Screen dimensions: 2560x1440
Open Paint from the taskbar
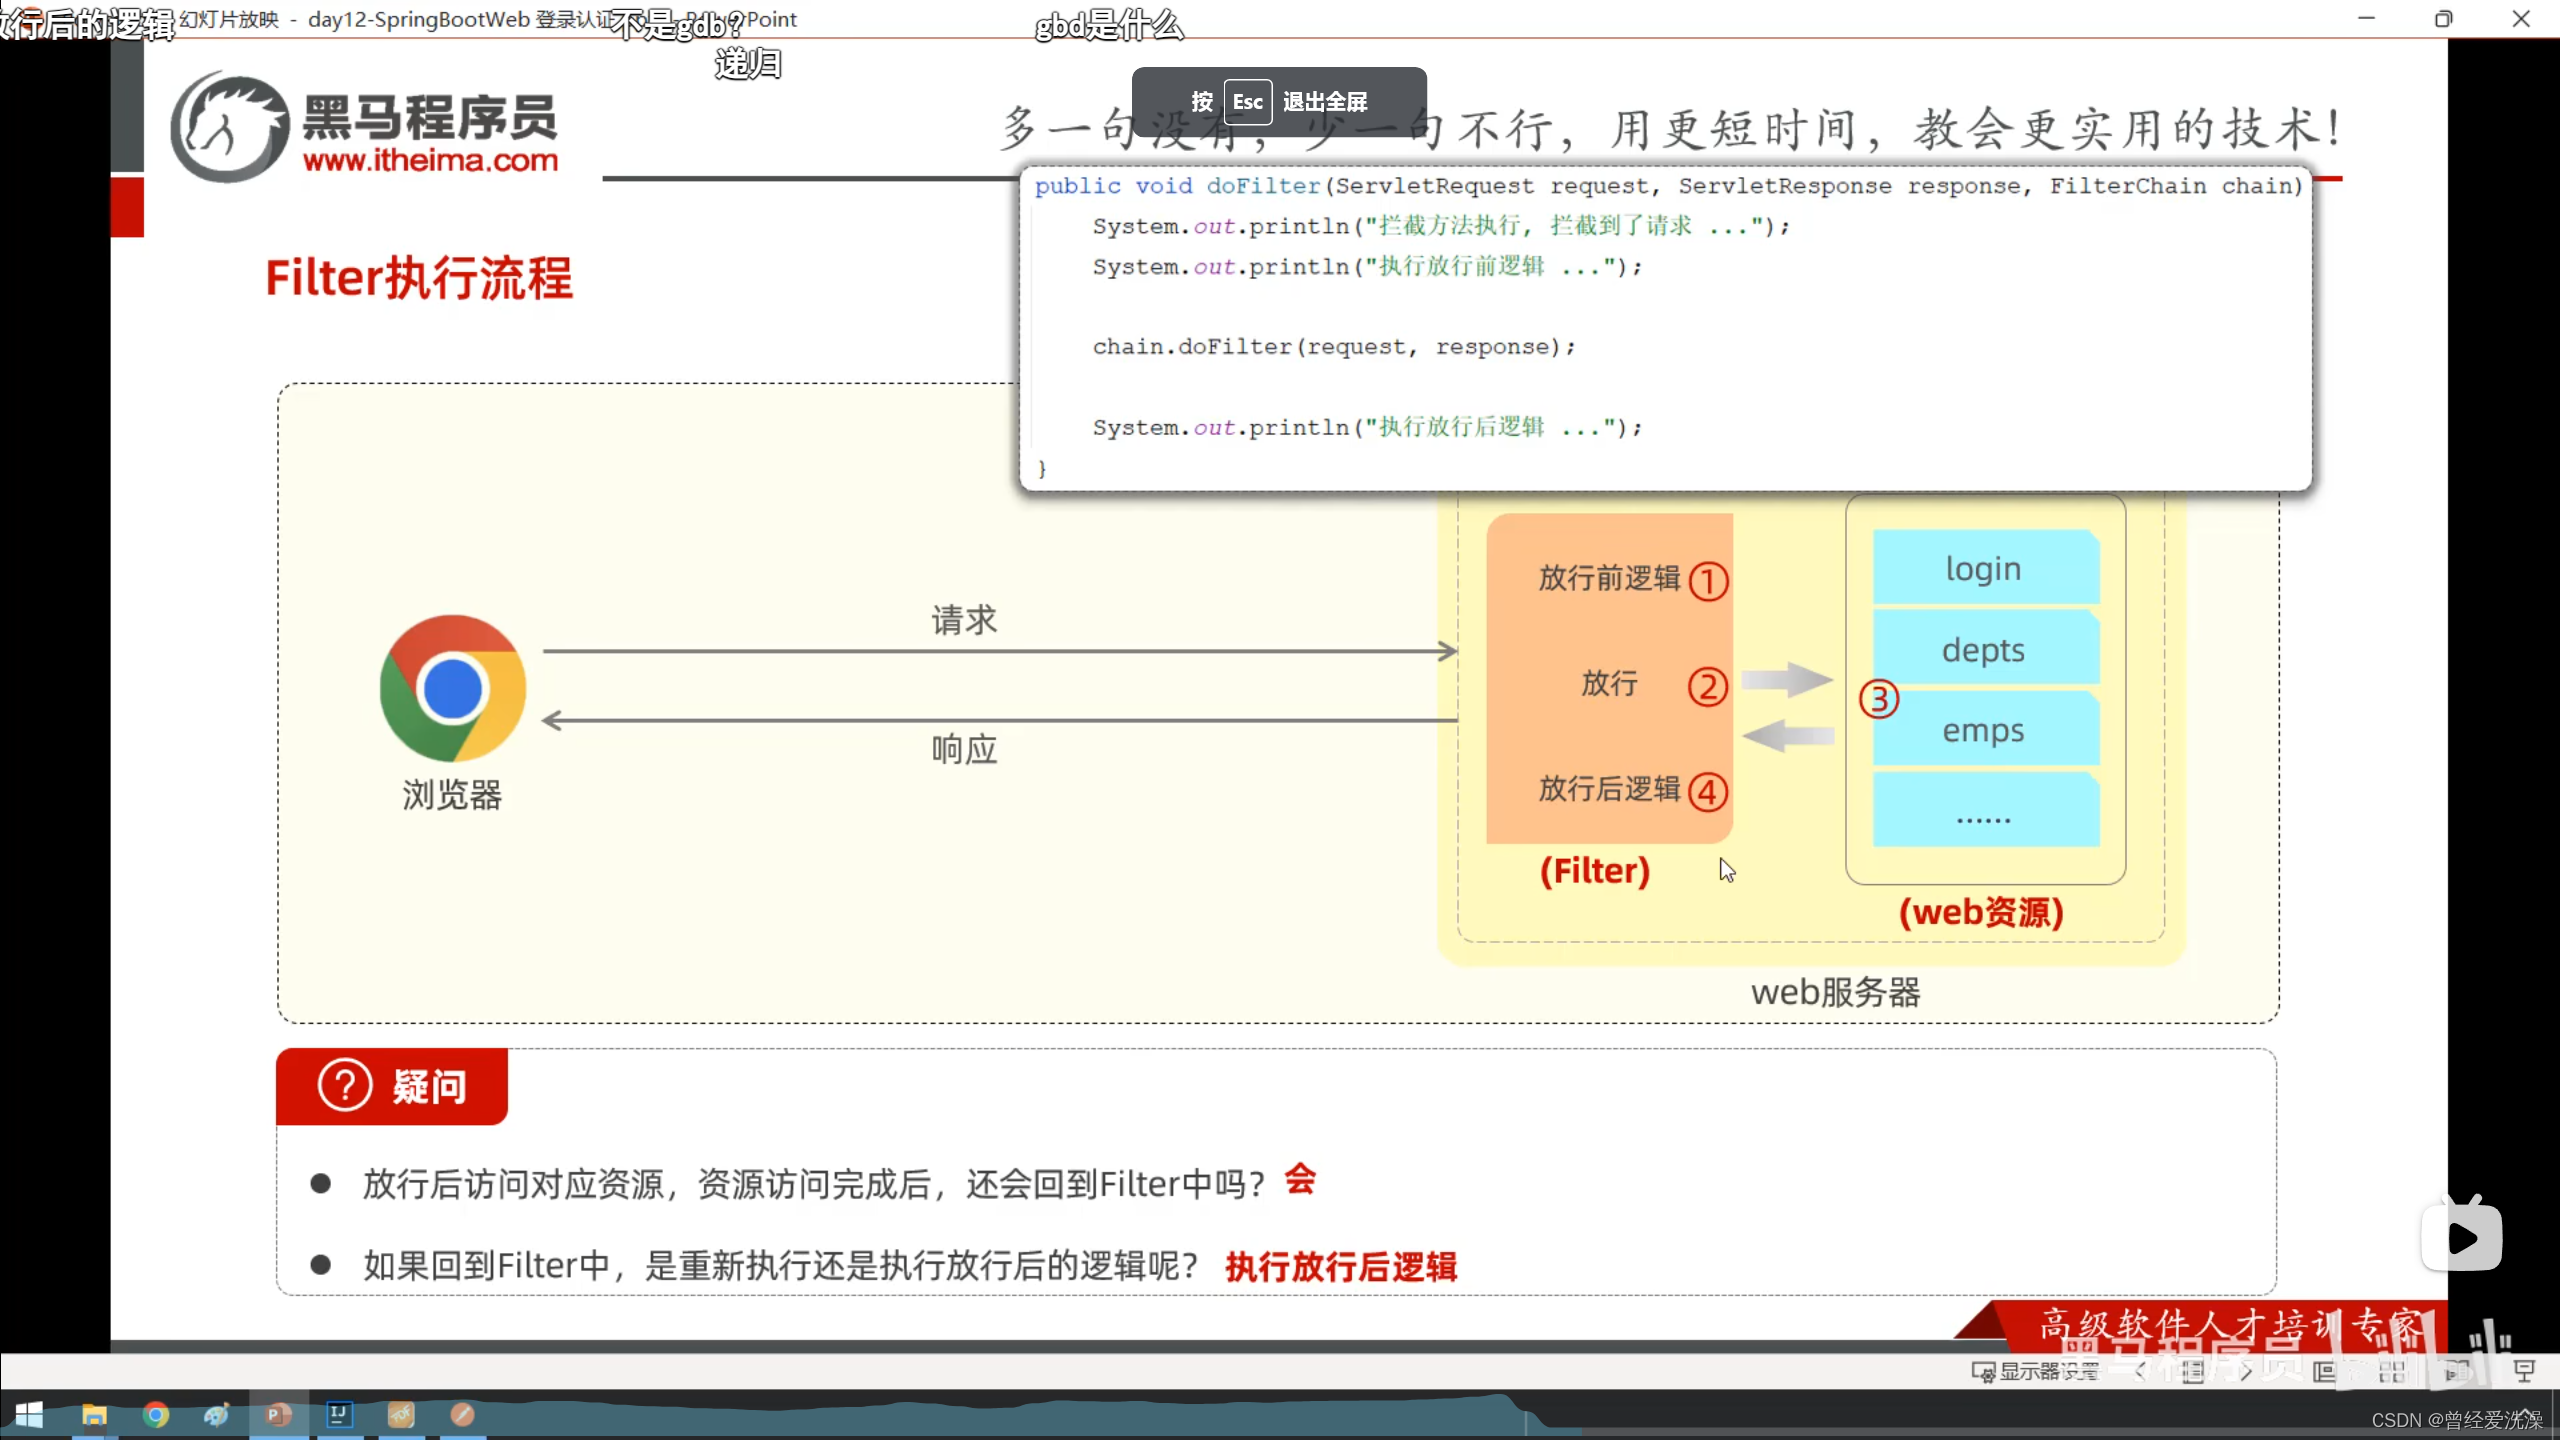click(217, 1415)
